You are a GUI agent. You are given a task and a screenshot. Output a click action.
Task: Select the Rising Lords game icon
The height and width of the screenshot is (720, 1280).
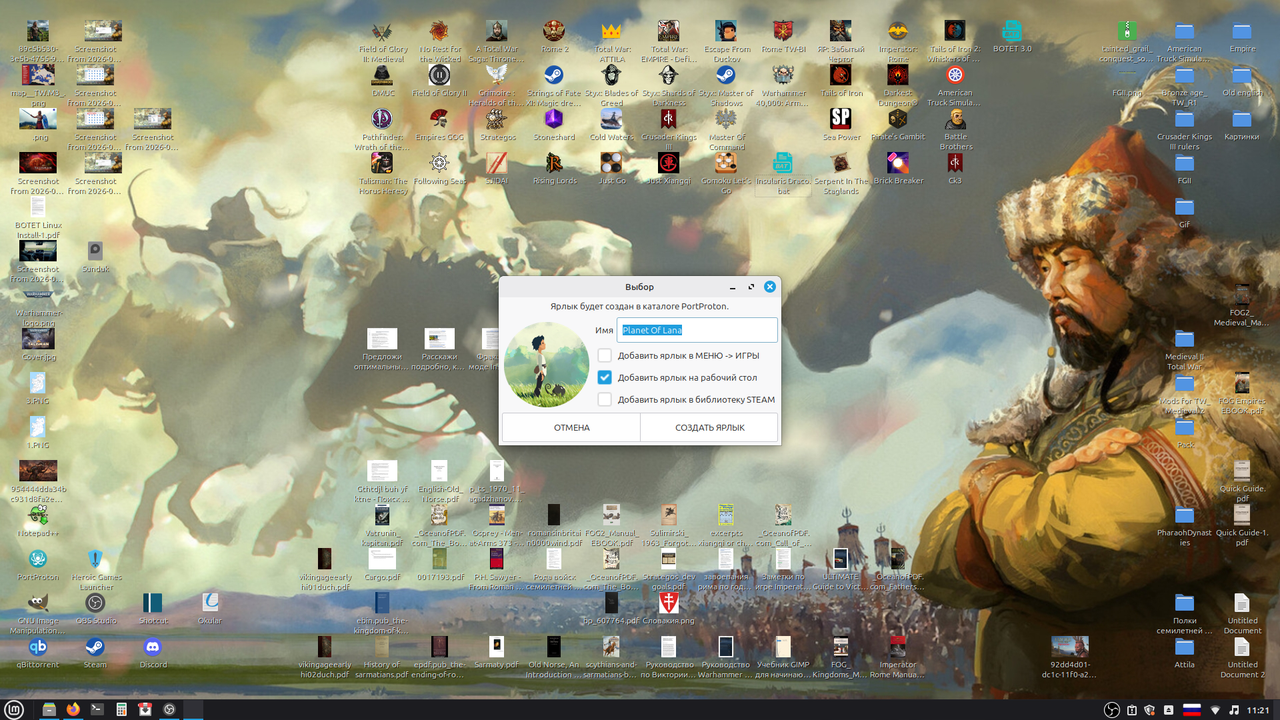(554, 163)
